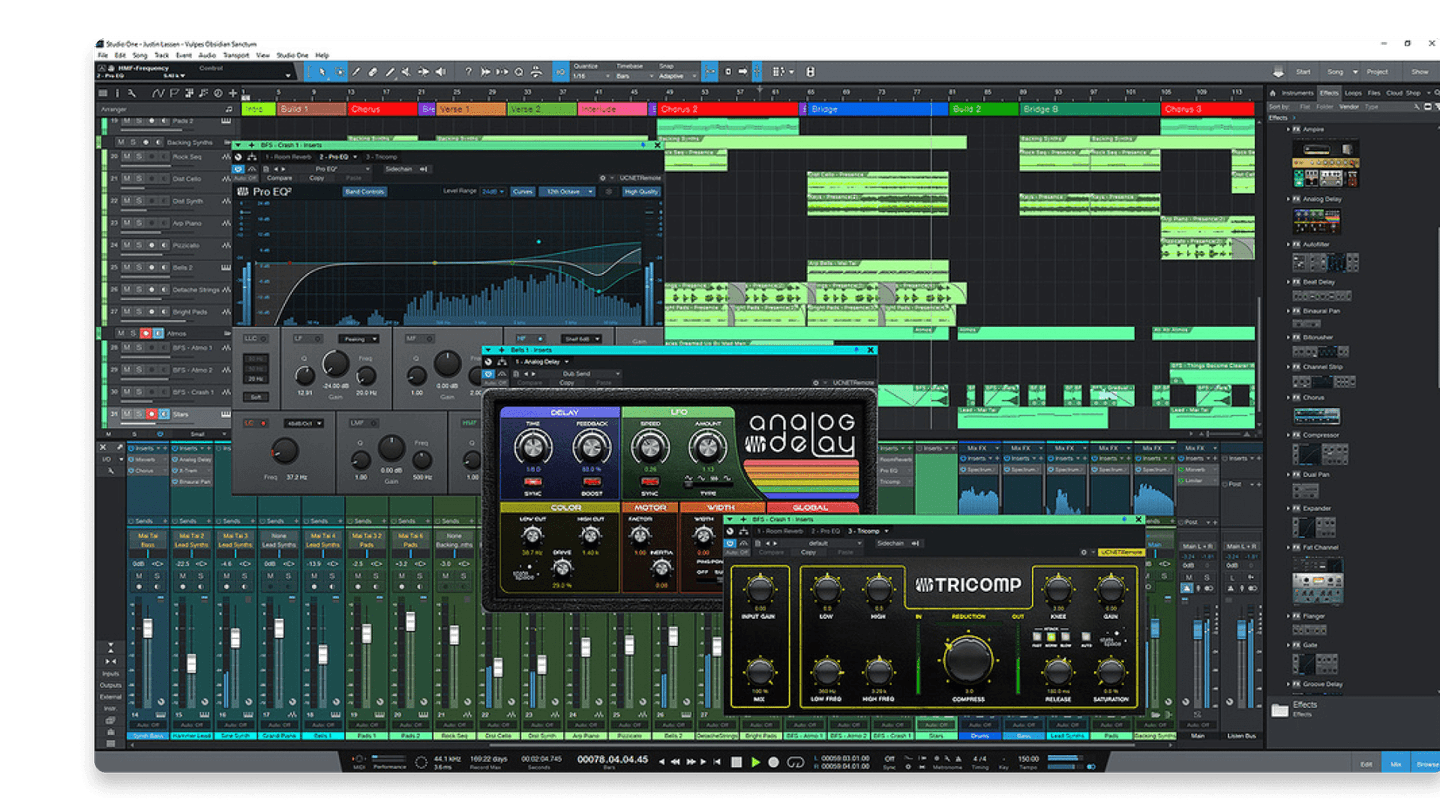Toggle the loop button in transport
Viewport: 1440px width, 810px height.
click(796, 762)
